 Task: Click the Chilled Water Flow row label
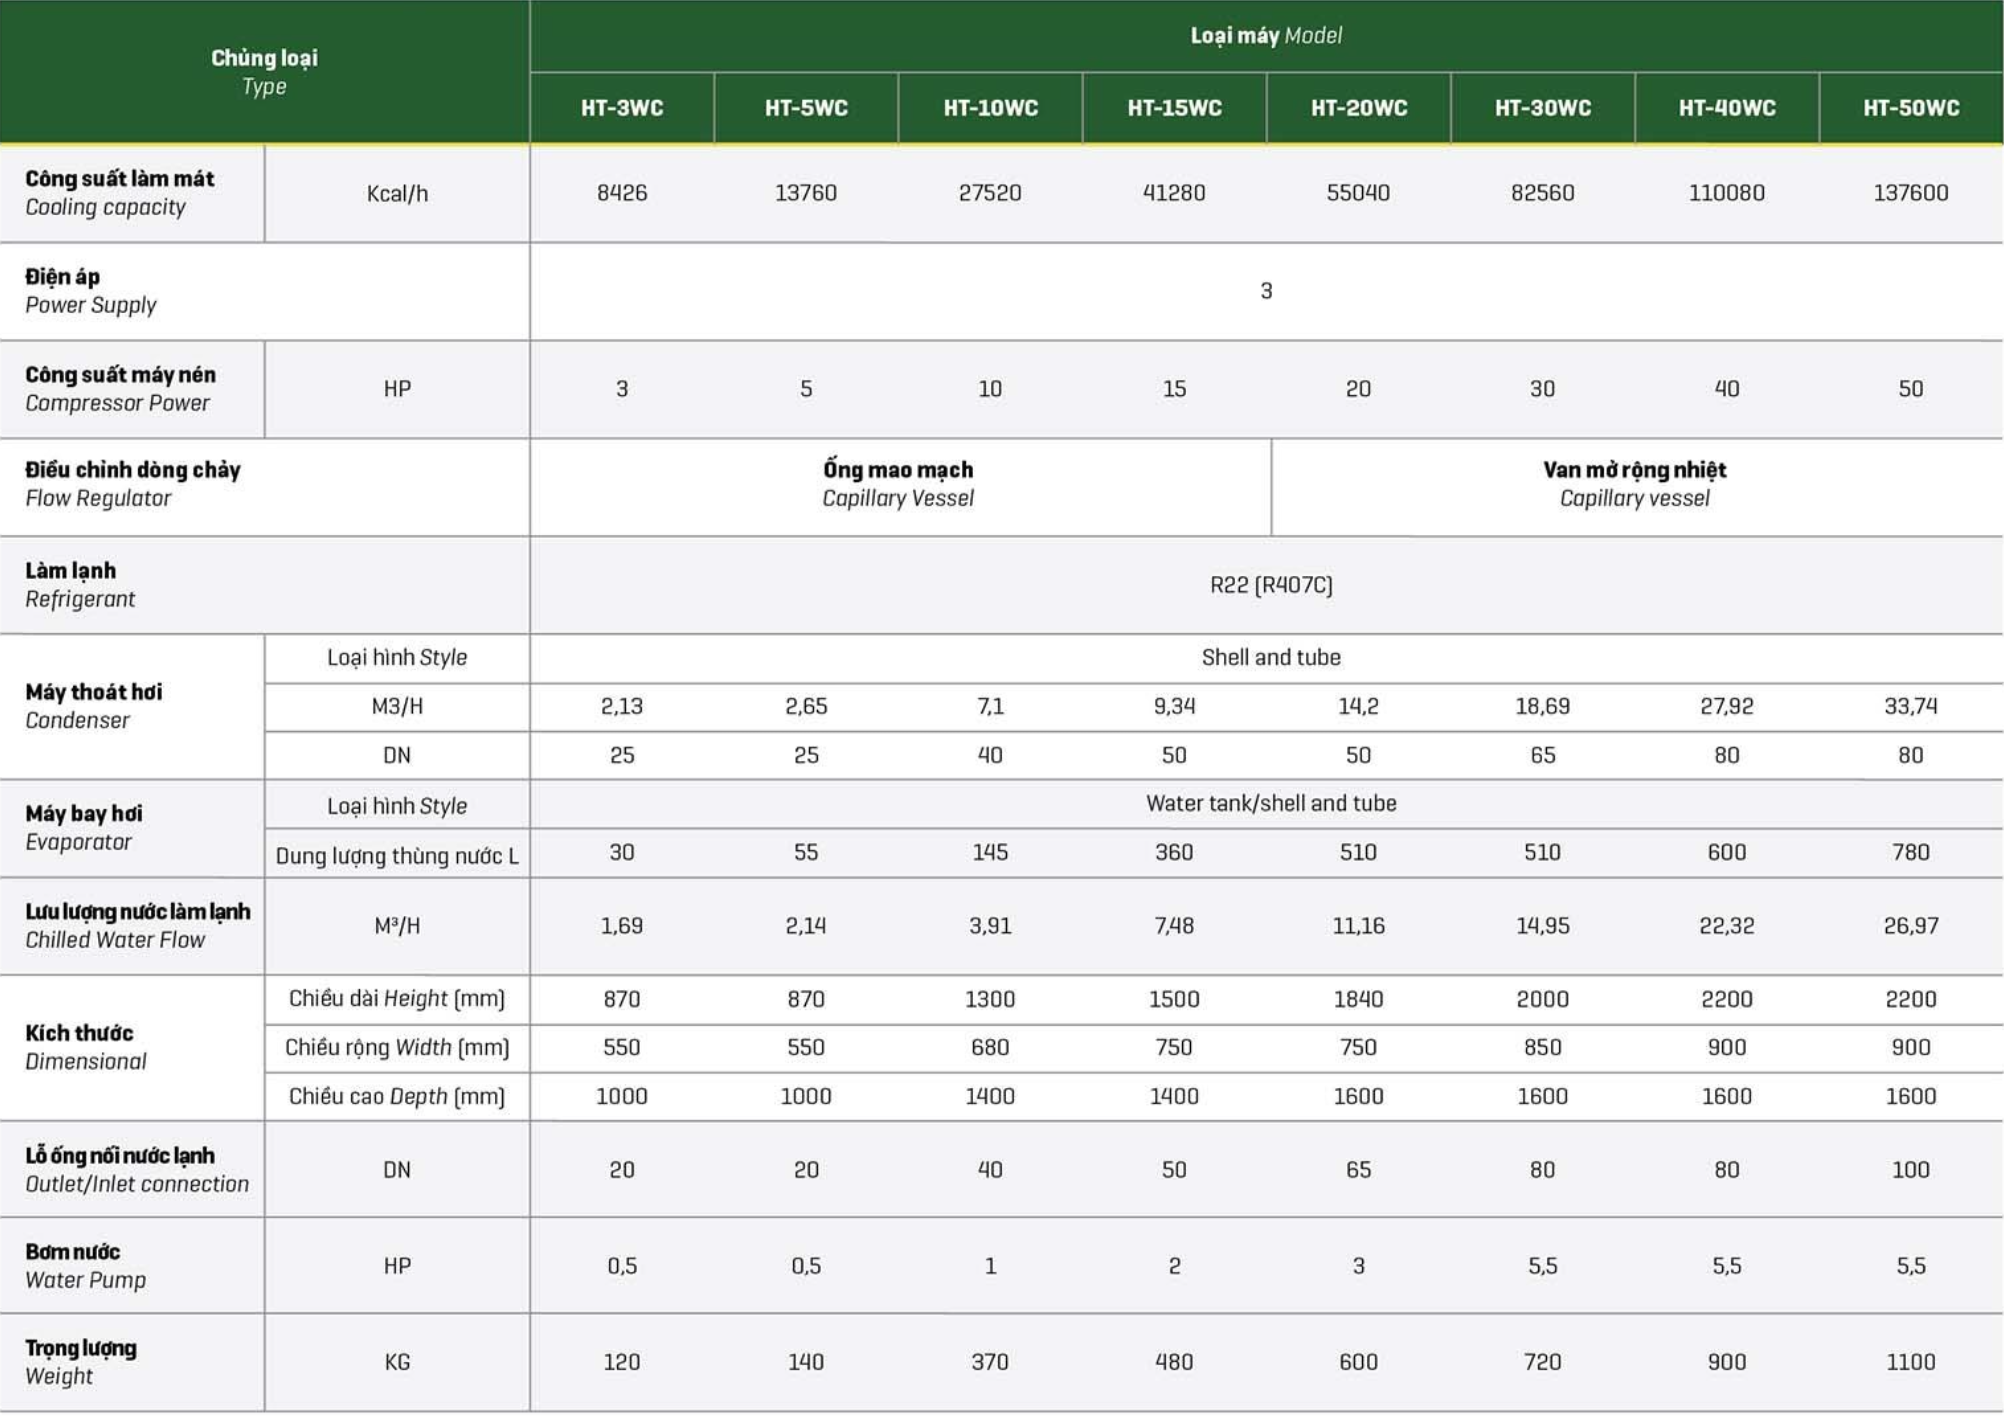(x=137, y=926)
